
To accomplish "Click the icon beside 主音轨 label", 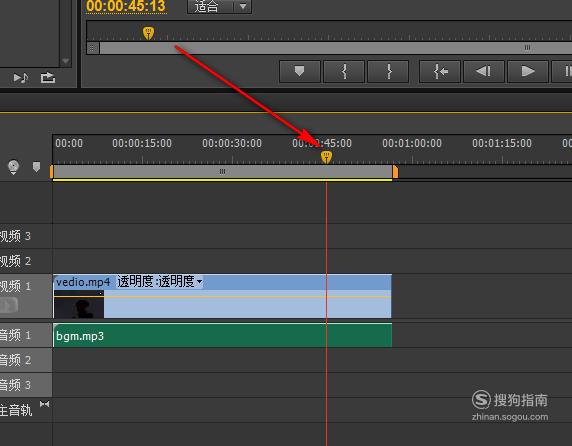I will click(45, 404).
